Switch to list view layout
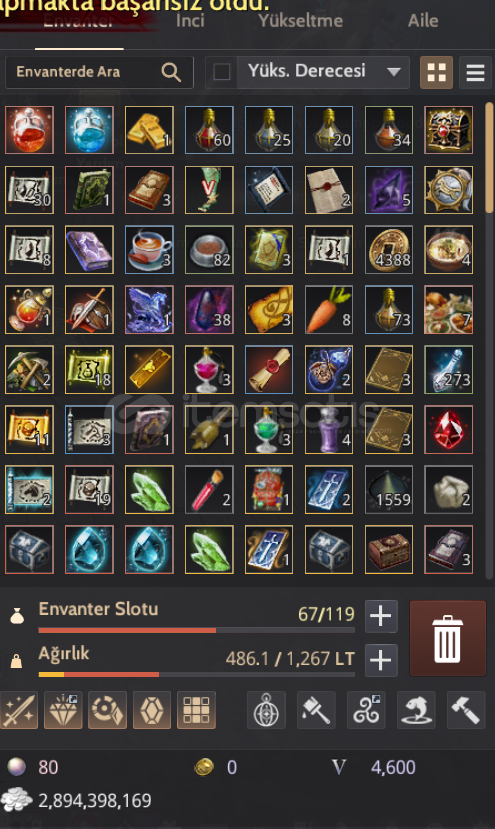Screen dimensions: 495x829 [475, 72]
